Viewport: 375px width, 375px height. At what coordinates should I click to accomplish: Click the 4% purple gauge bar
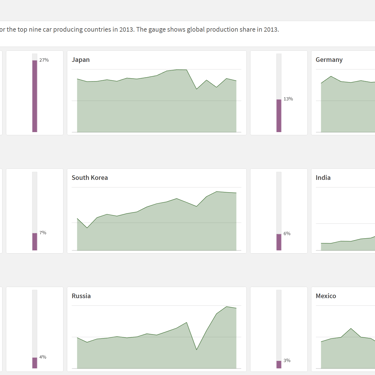[35, 363]
